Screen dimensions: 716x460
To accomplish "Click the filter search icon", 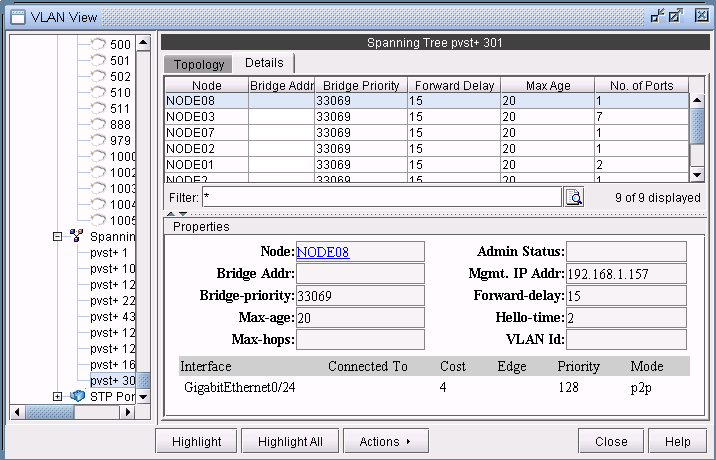I will tap(574, 197).
